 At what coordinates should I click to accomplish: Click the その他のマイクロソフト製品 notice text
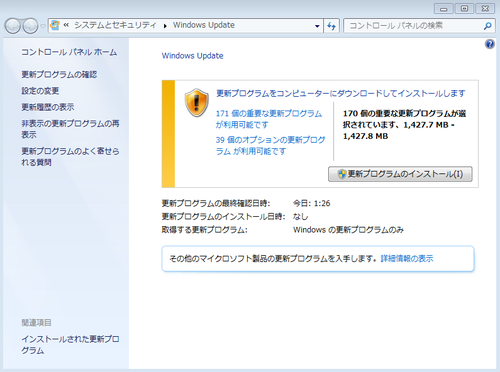click(273, 259)
